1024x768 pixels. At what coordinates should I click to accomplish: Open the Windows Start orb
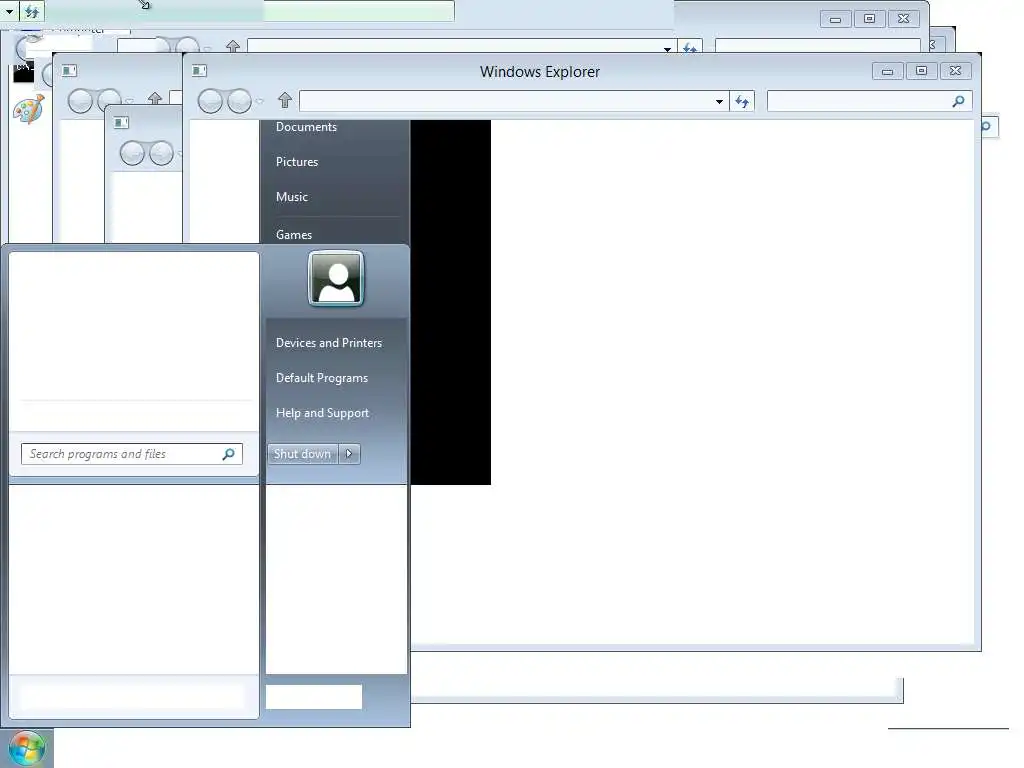pos(26,748)
